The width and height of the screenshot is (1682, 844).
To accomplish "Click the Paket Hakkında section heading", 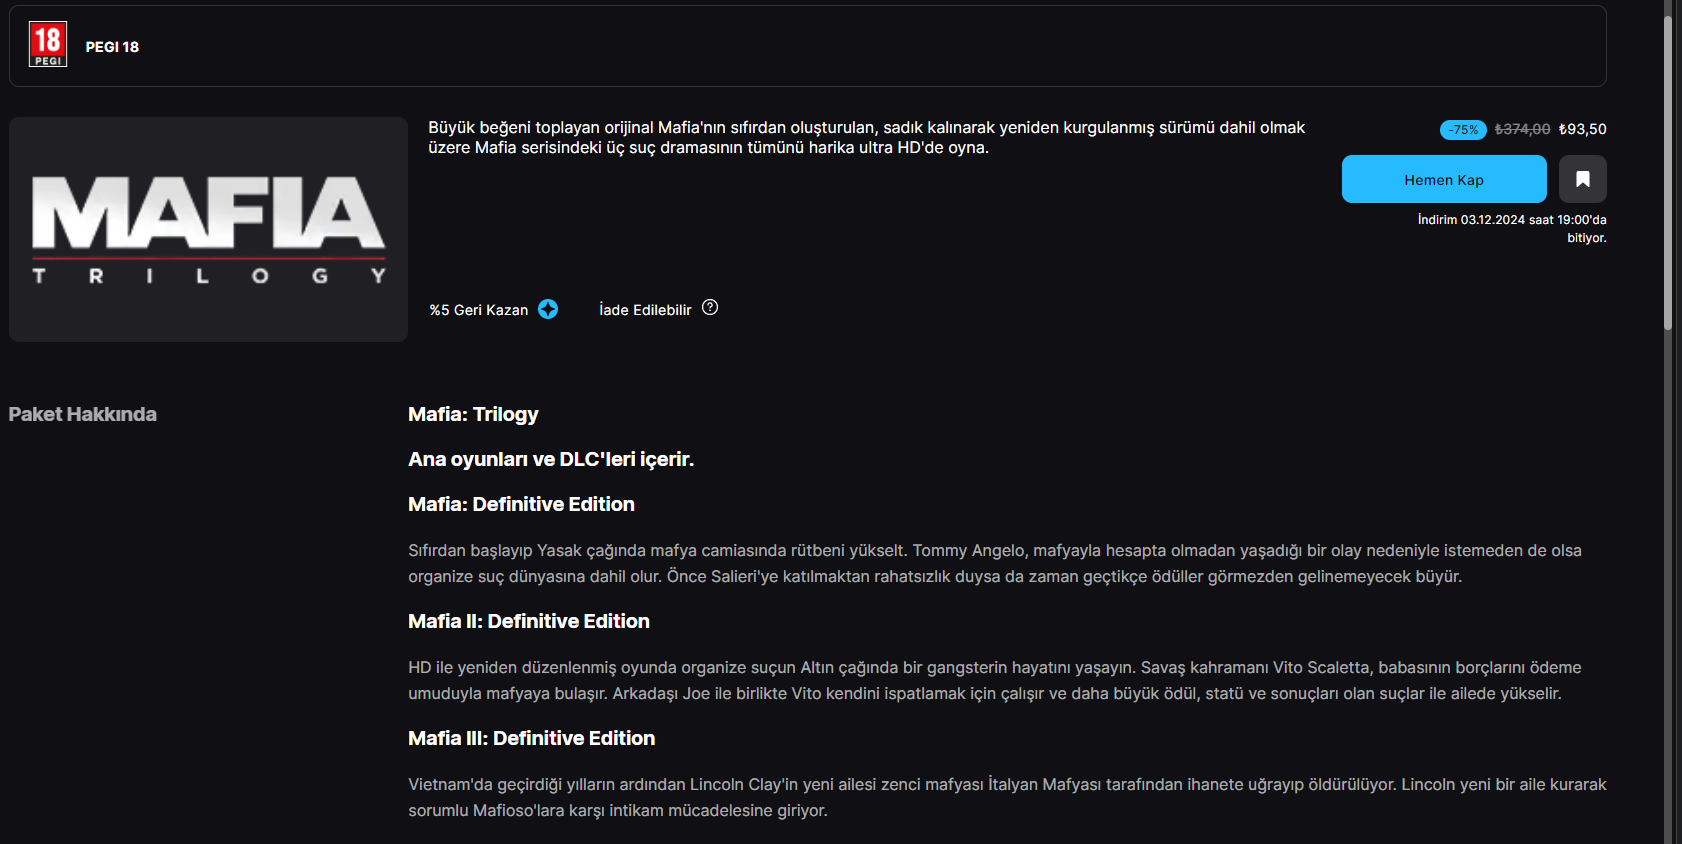I will click(83, 414).
